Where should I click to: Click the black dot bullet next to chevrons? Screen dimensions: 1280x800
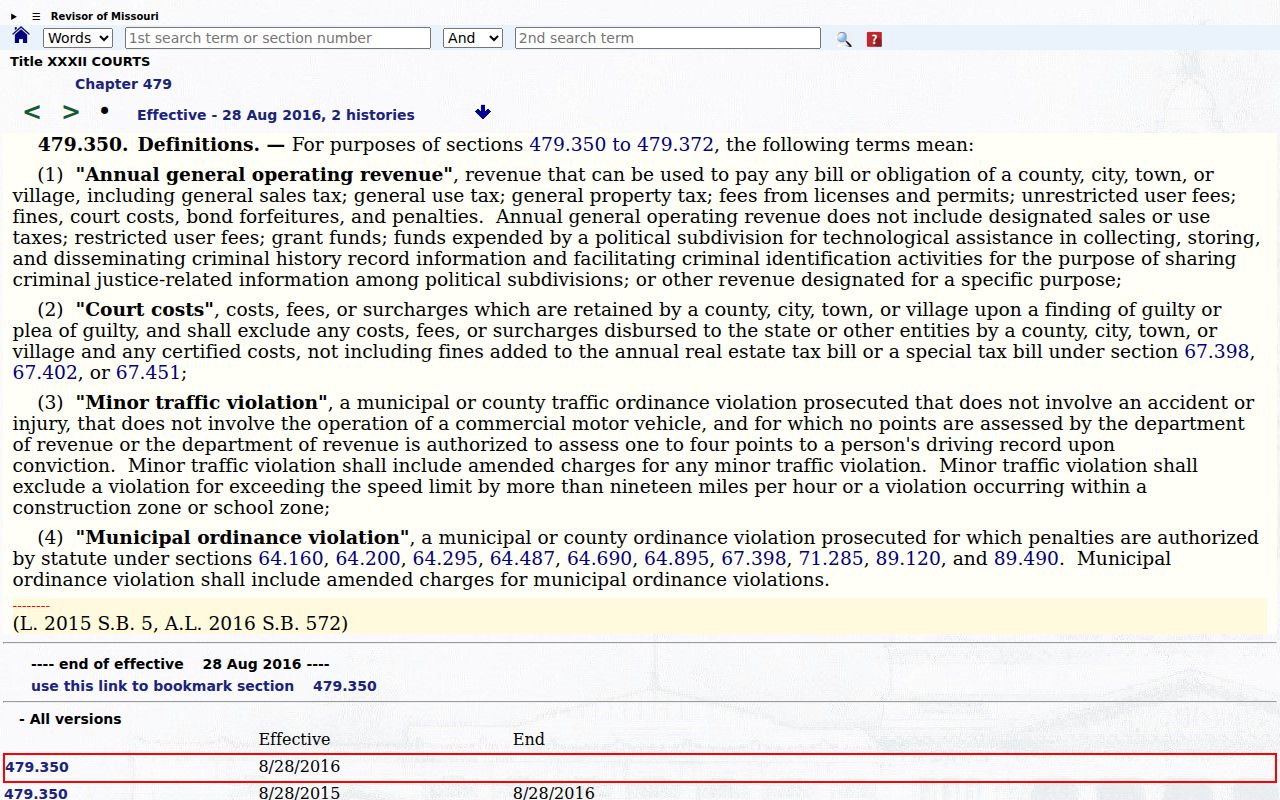coord(104,110)
